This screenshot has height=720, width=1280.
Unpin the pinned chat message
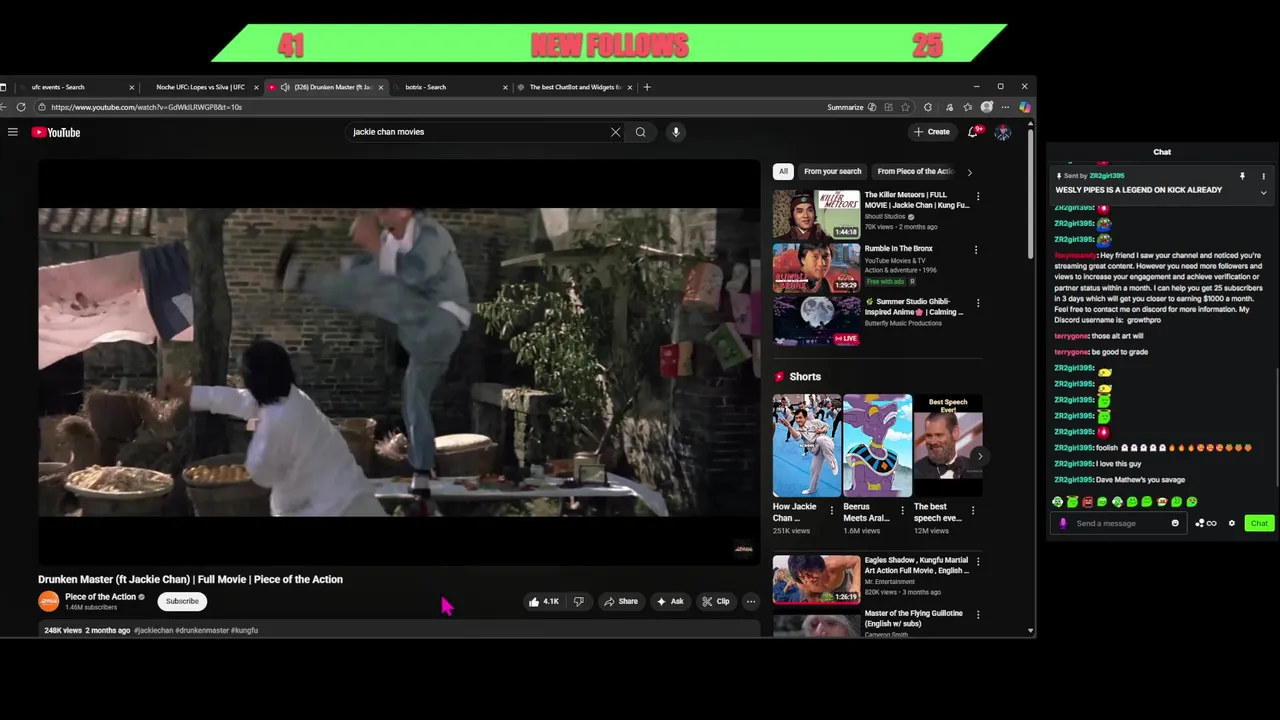coord(1242,176)
